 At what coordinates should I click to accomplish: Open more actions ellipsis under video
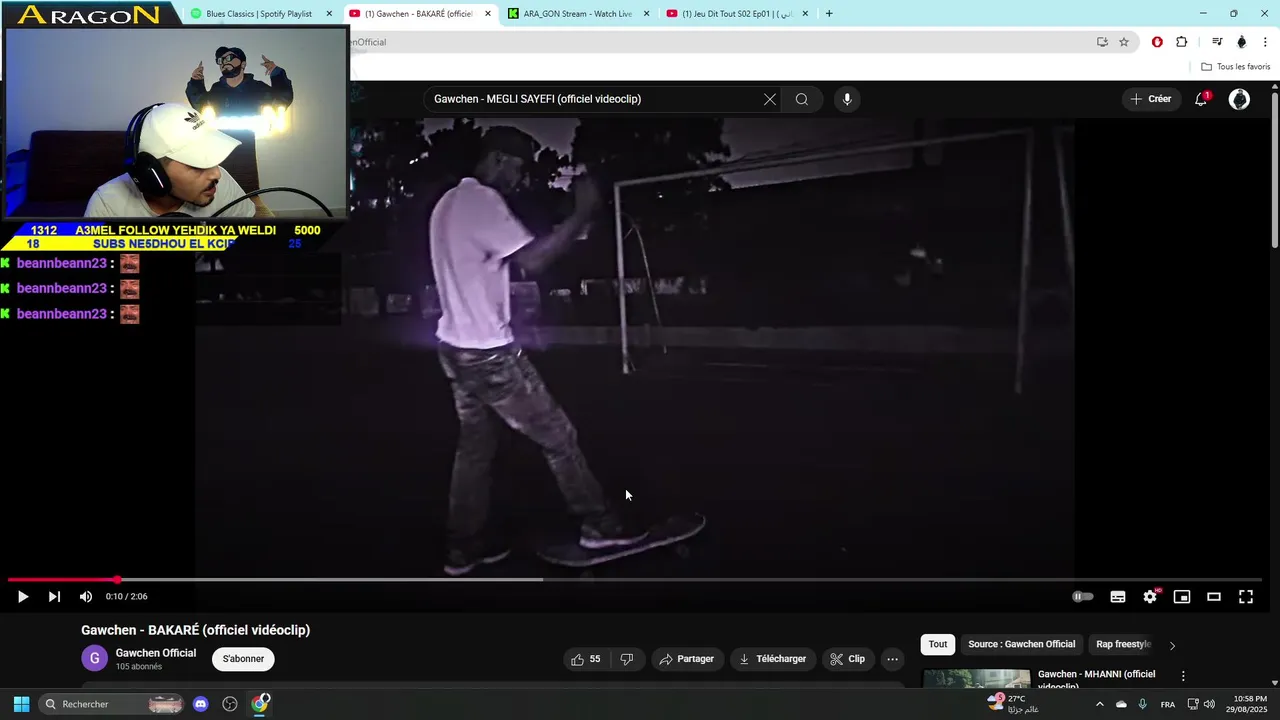892,659
